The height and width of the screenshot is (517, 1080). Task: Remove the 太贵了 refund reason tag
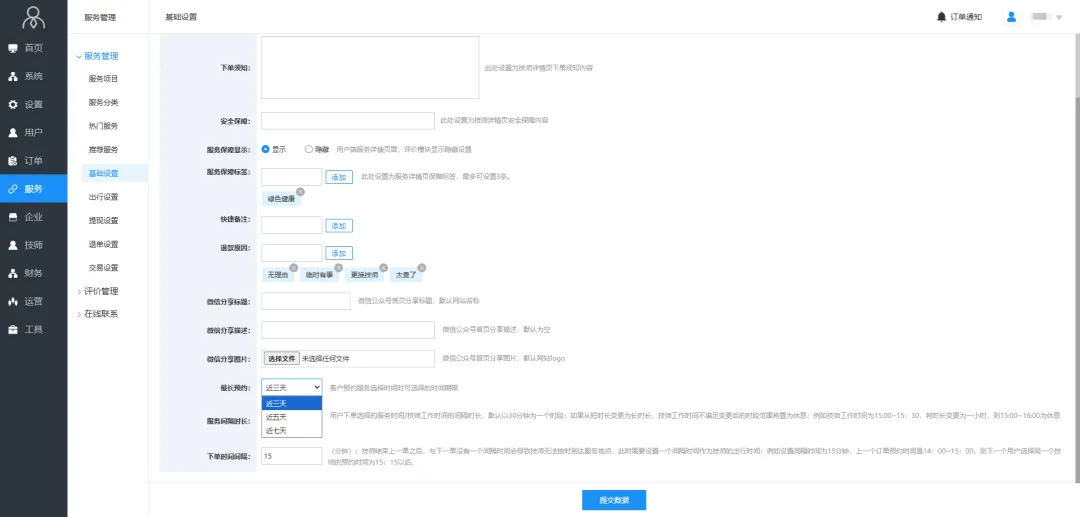click(x=421, y=267)
